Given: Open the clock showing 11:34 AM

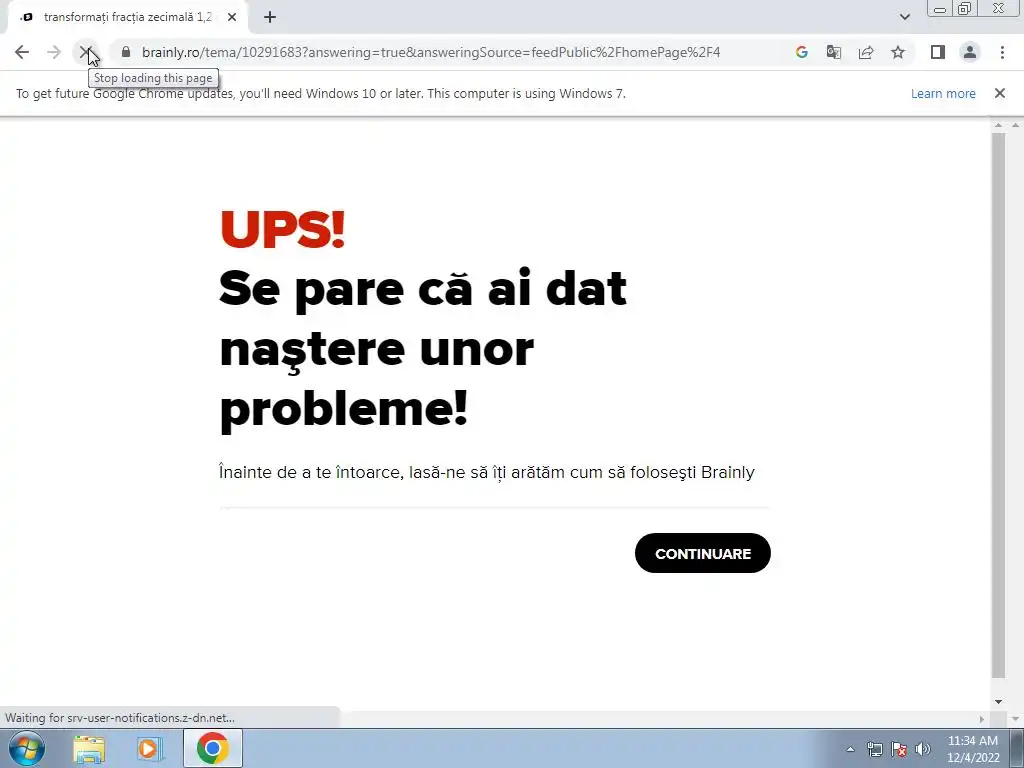Looking at the screenshot, I should pos(973,749).
